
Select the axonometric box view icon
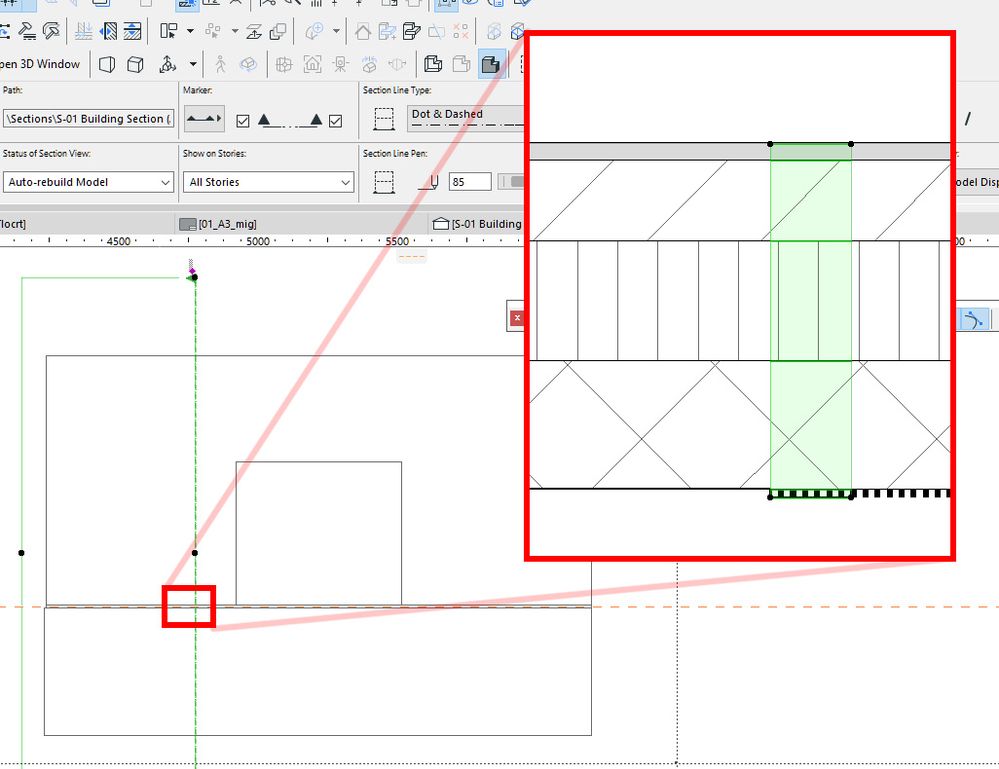point(135,64)
